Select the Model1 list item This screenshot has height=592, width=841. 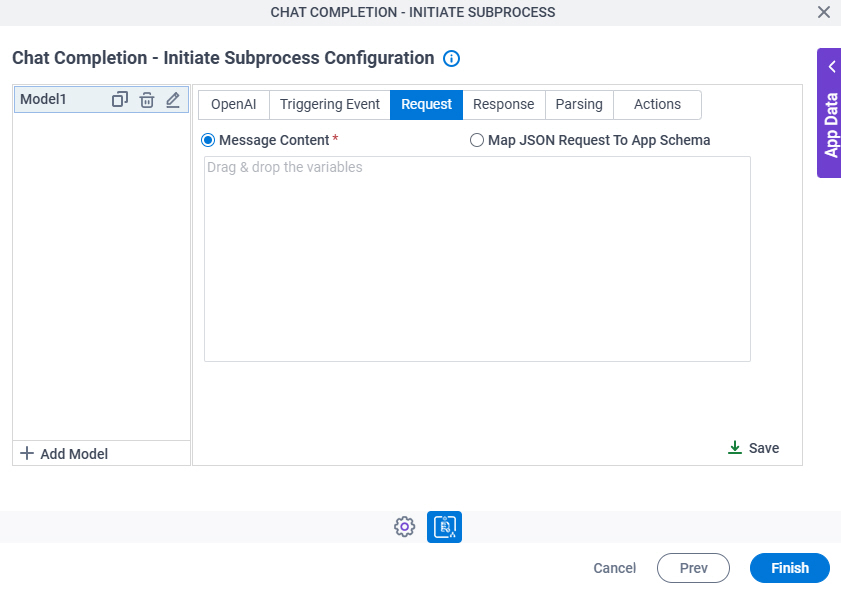pyautogui.click(x=101, y=100)
